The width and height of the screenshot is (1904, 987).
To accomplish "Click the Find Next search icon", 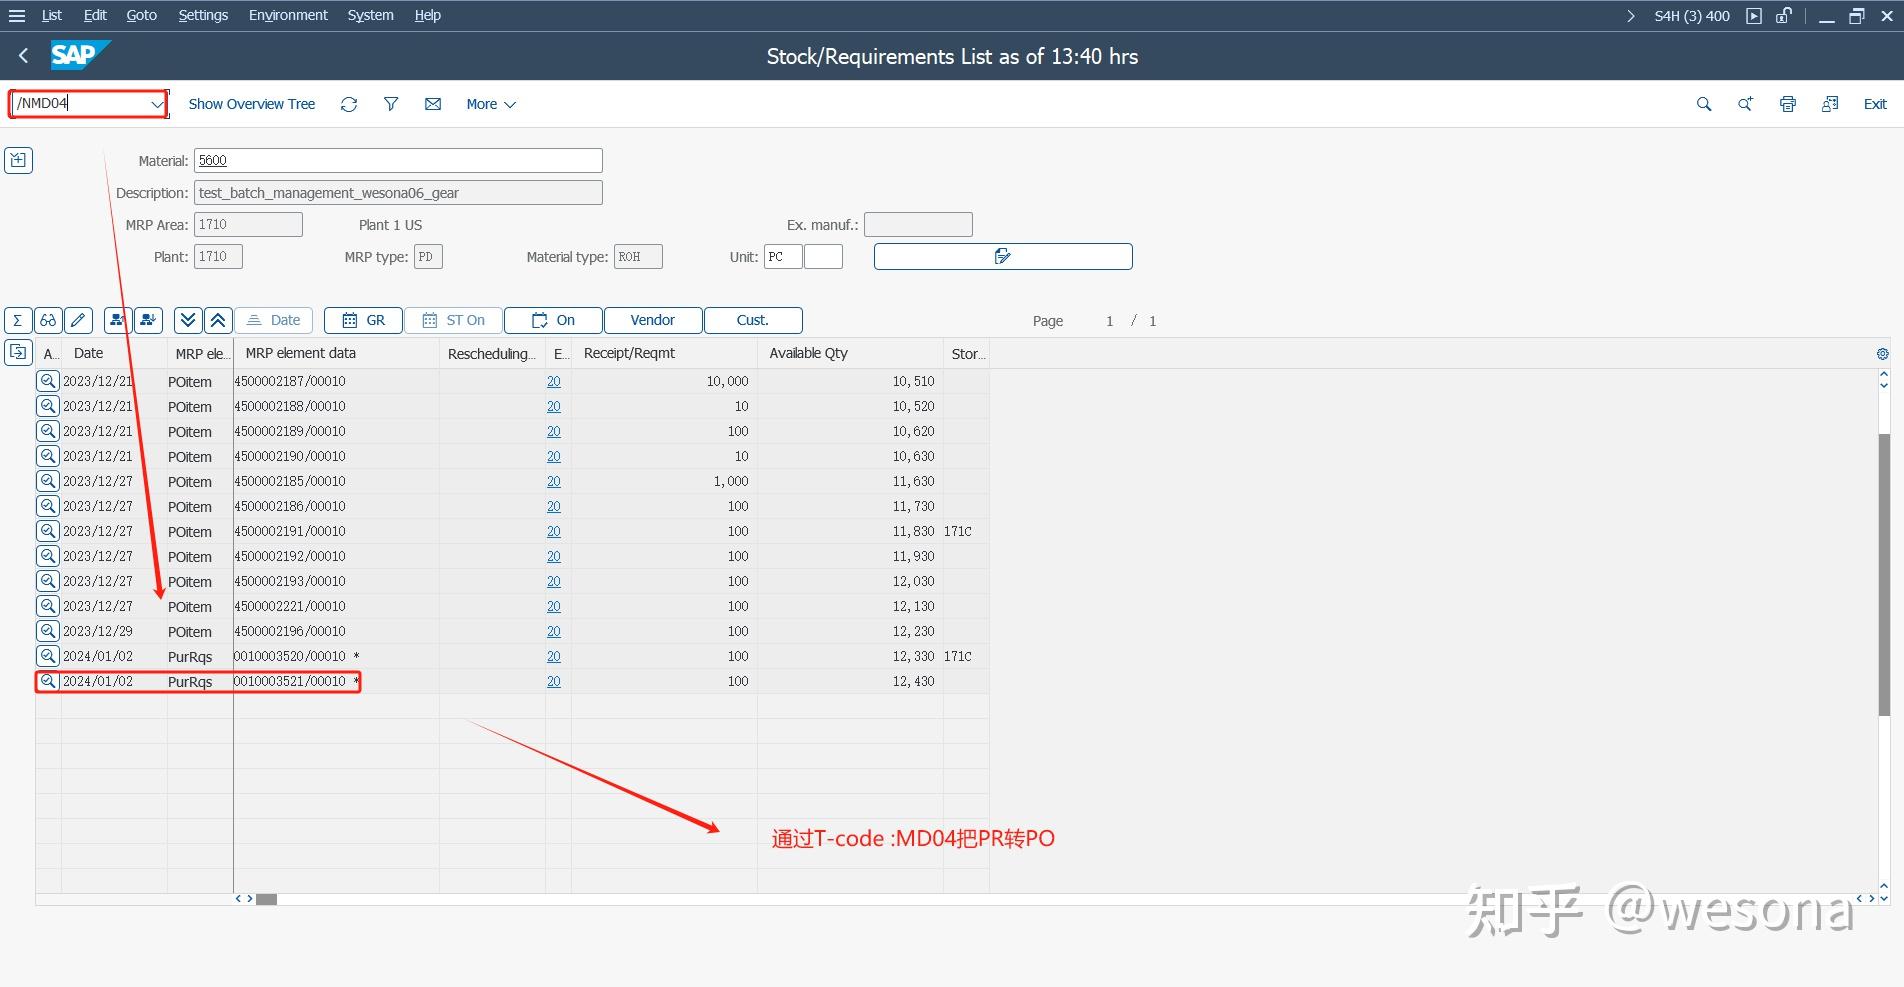I will coord(1745,103).
